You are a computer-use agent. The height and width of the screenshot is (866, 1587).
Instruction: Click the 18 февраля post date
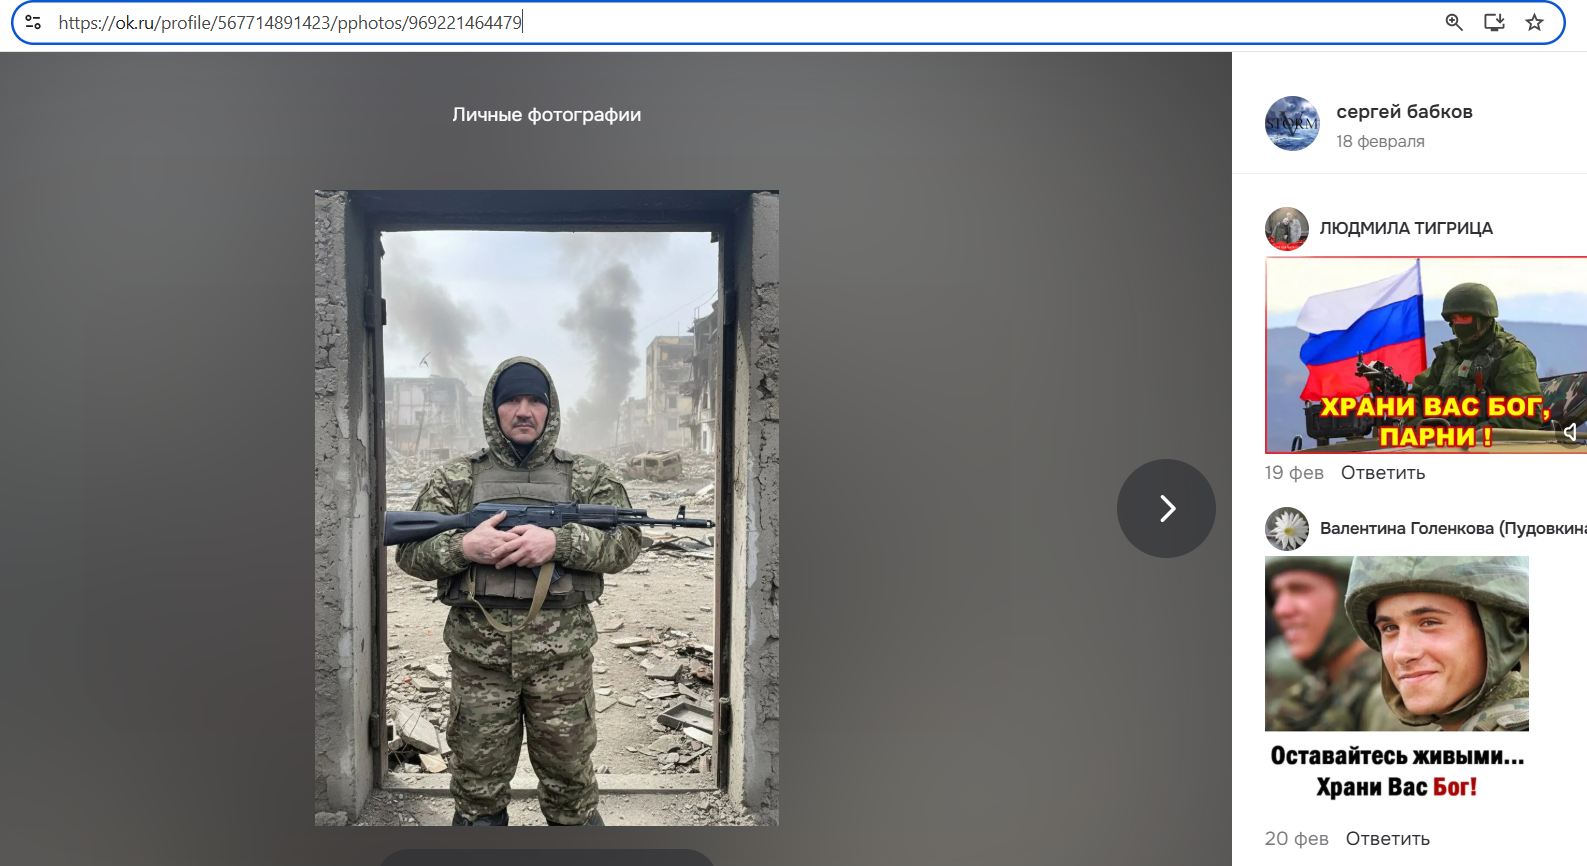1380,142
